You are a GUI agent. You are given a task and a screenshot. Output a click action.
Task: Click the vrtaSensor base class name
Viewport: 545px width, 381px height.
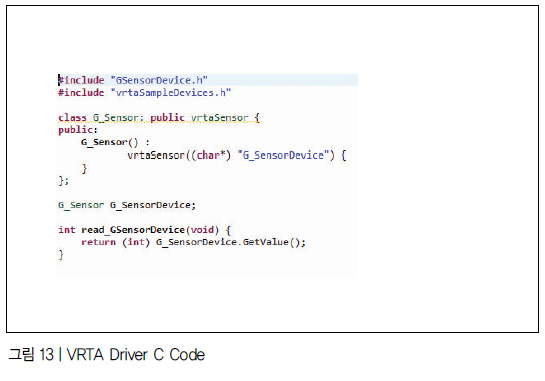point(219,118)
